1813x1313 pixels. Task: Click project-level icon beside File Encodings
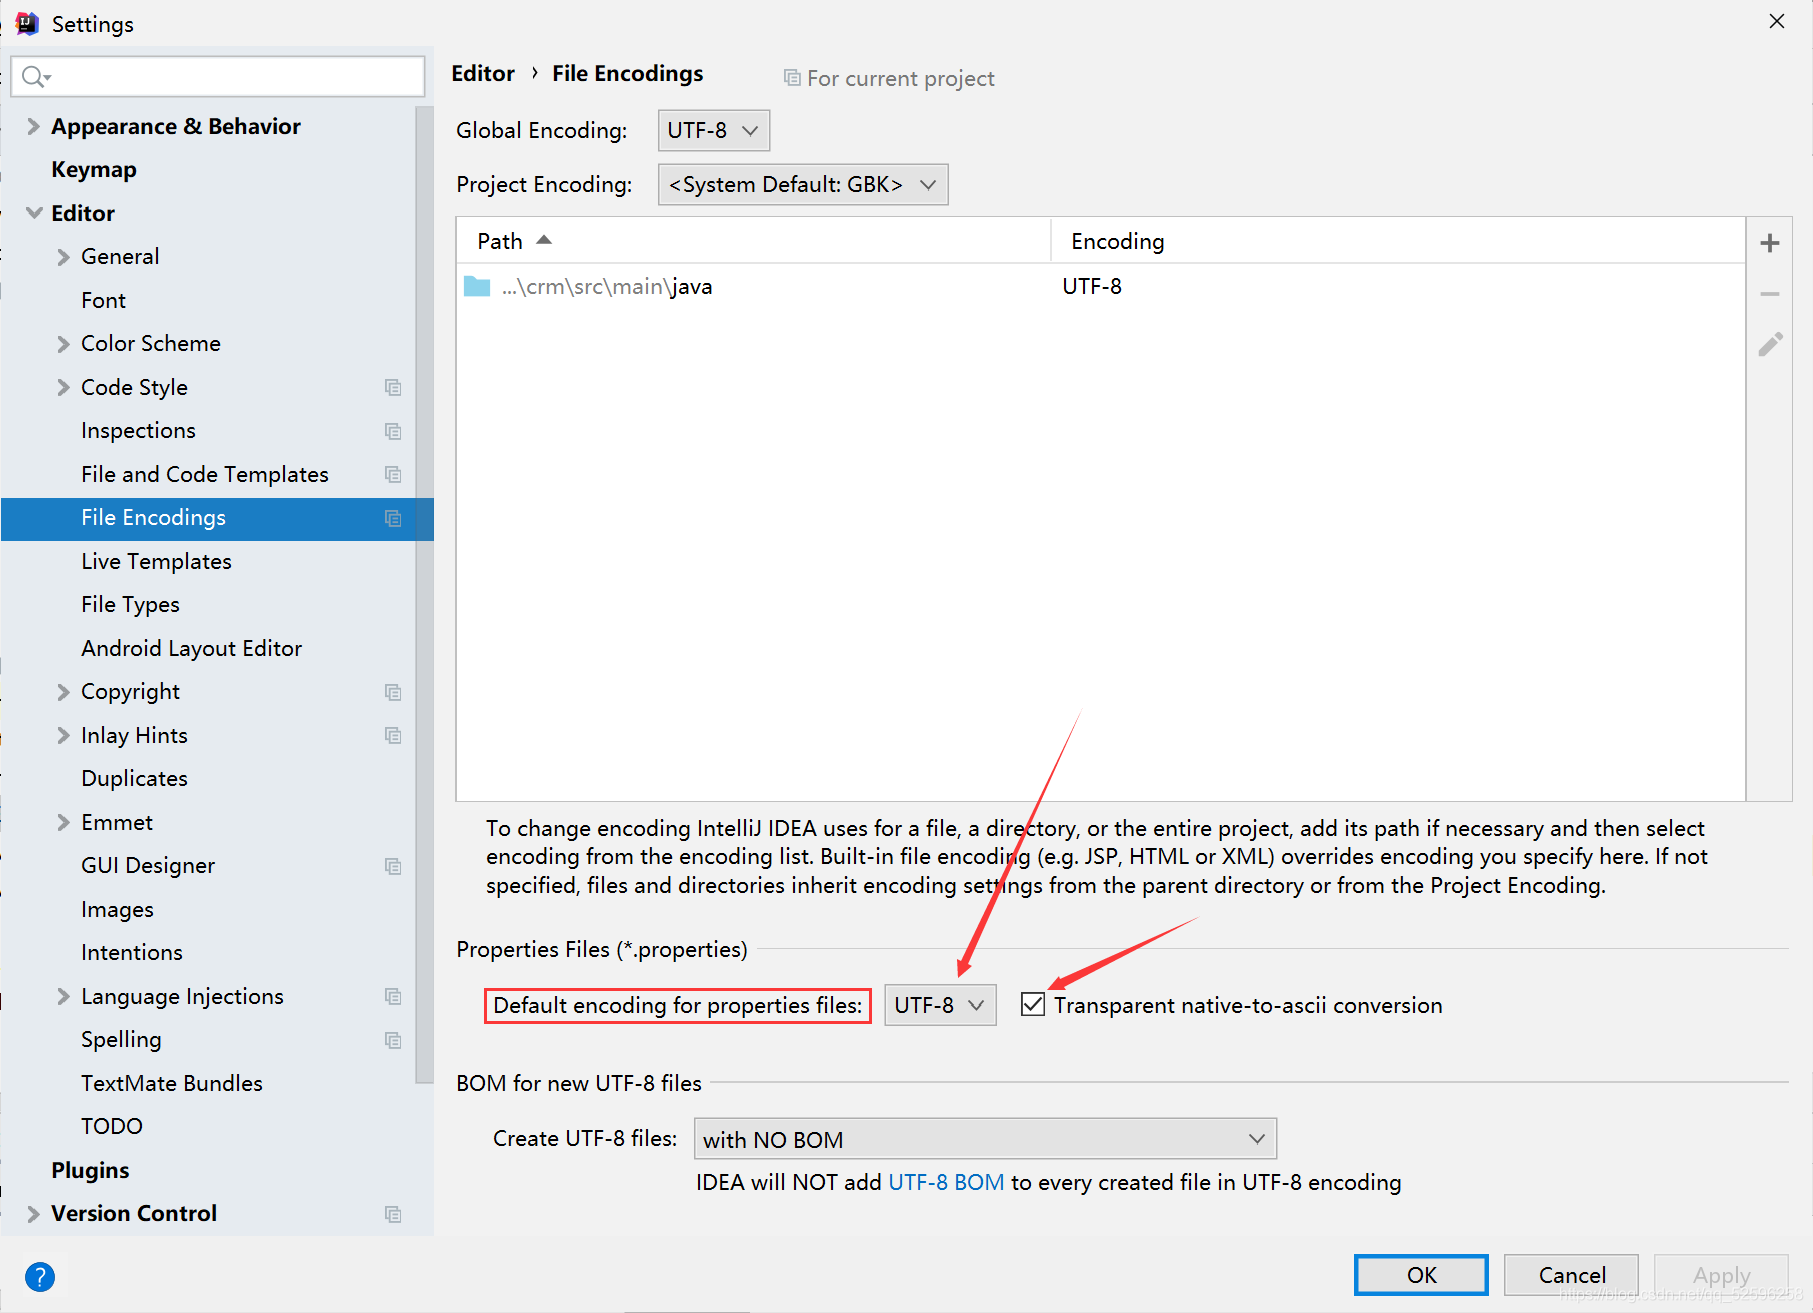point(393,518)
